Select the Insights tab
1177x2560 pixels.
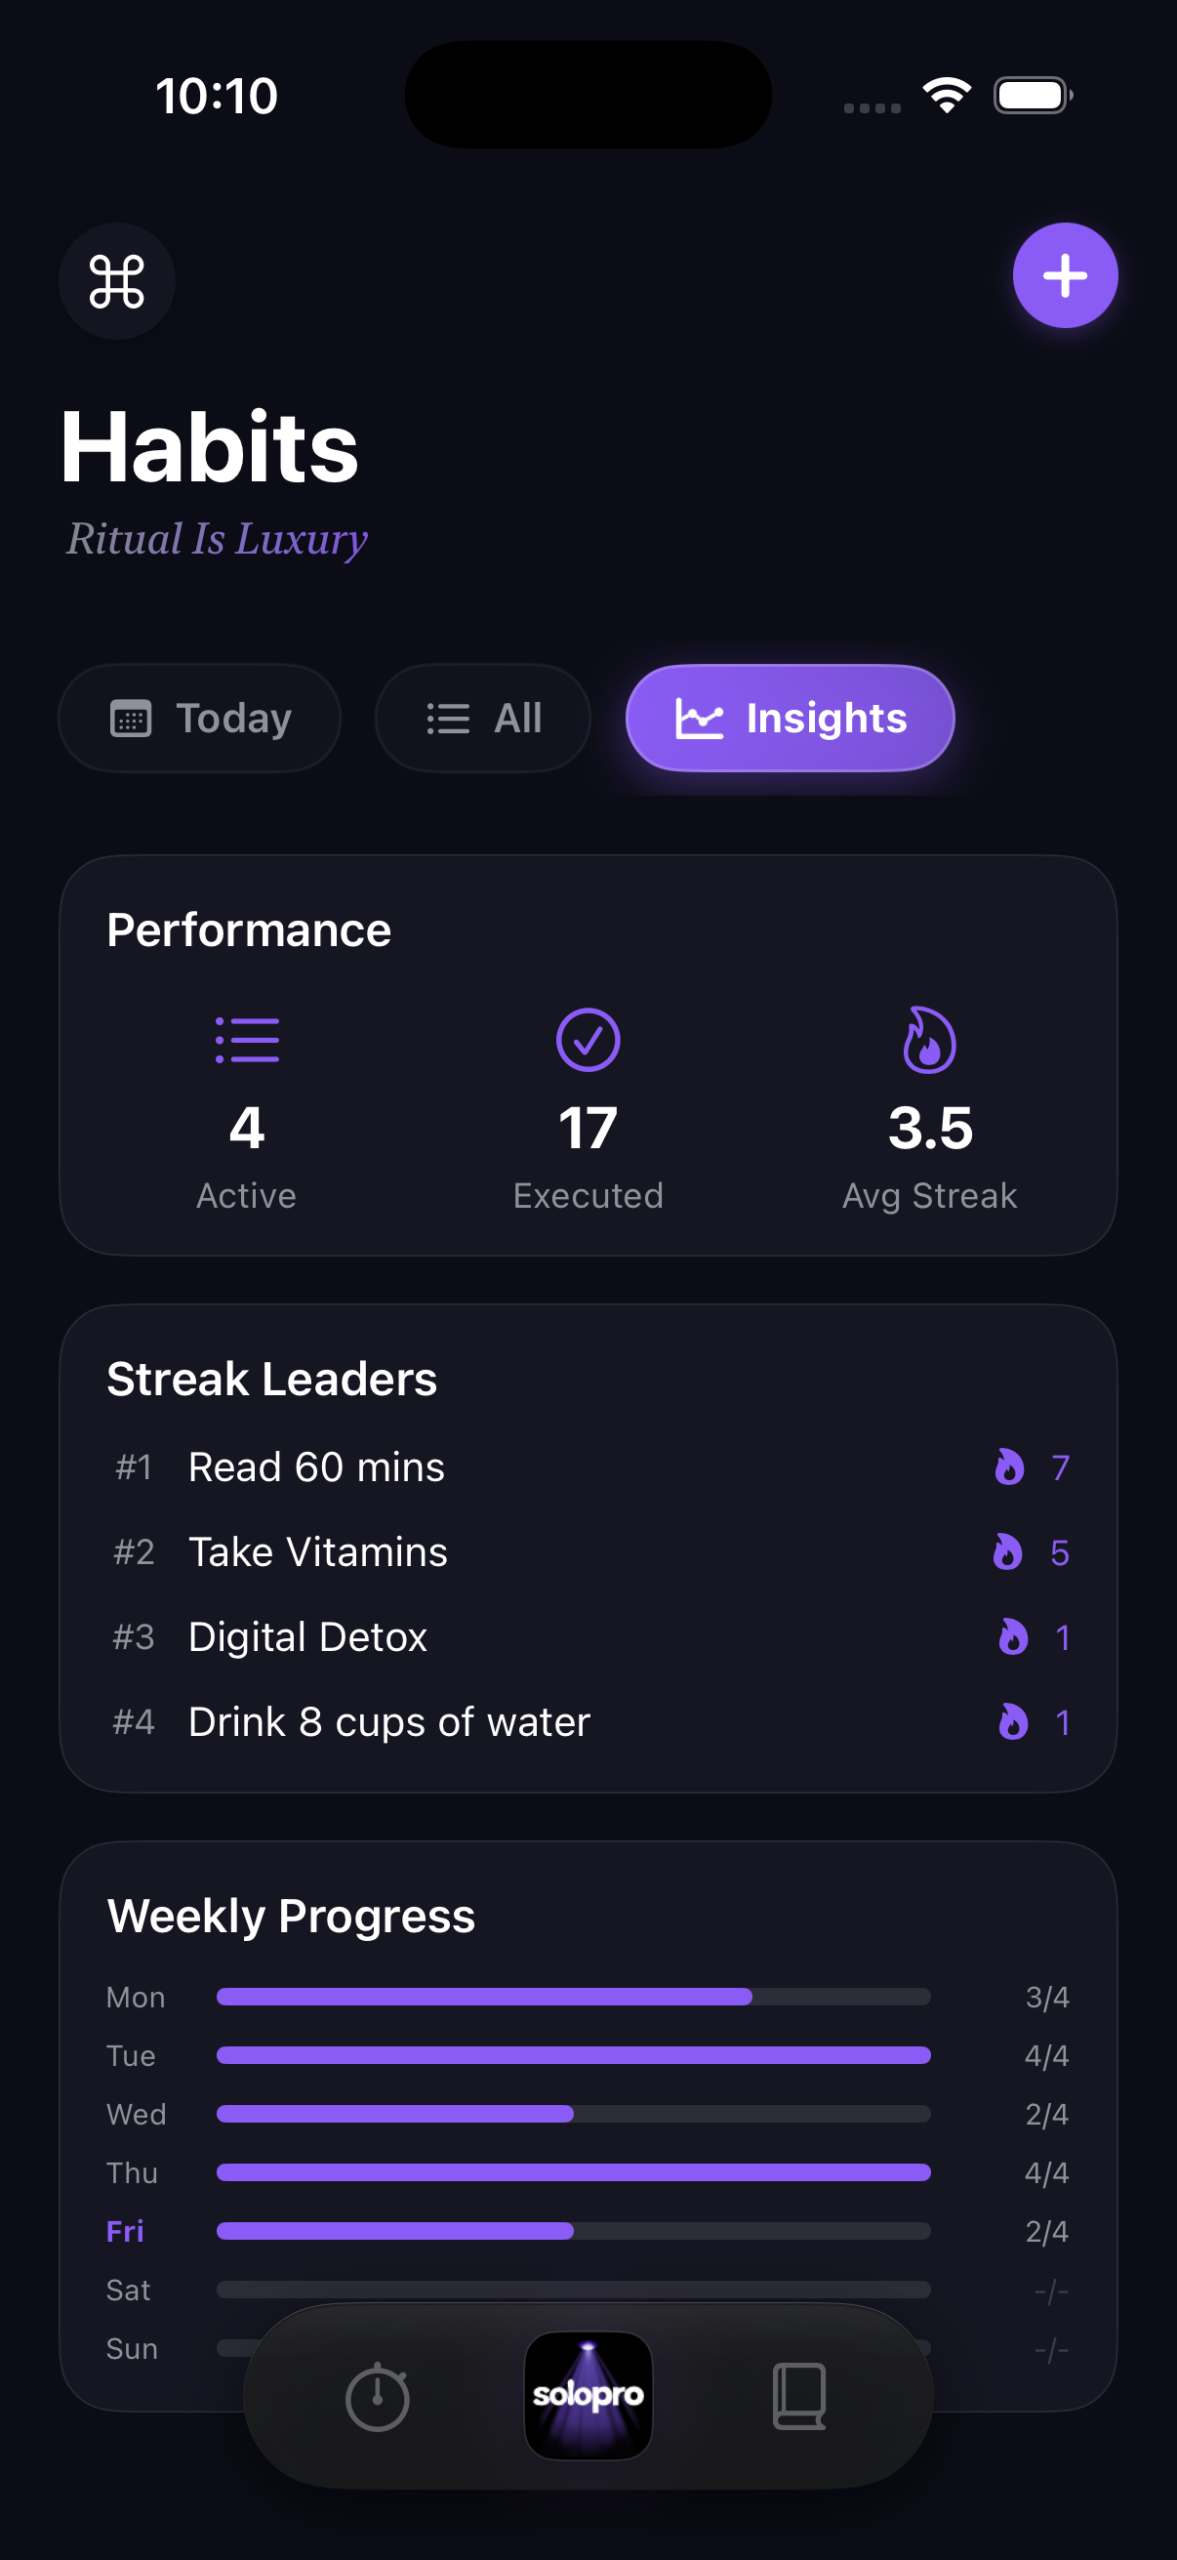coord(790,718)
